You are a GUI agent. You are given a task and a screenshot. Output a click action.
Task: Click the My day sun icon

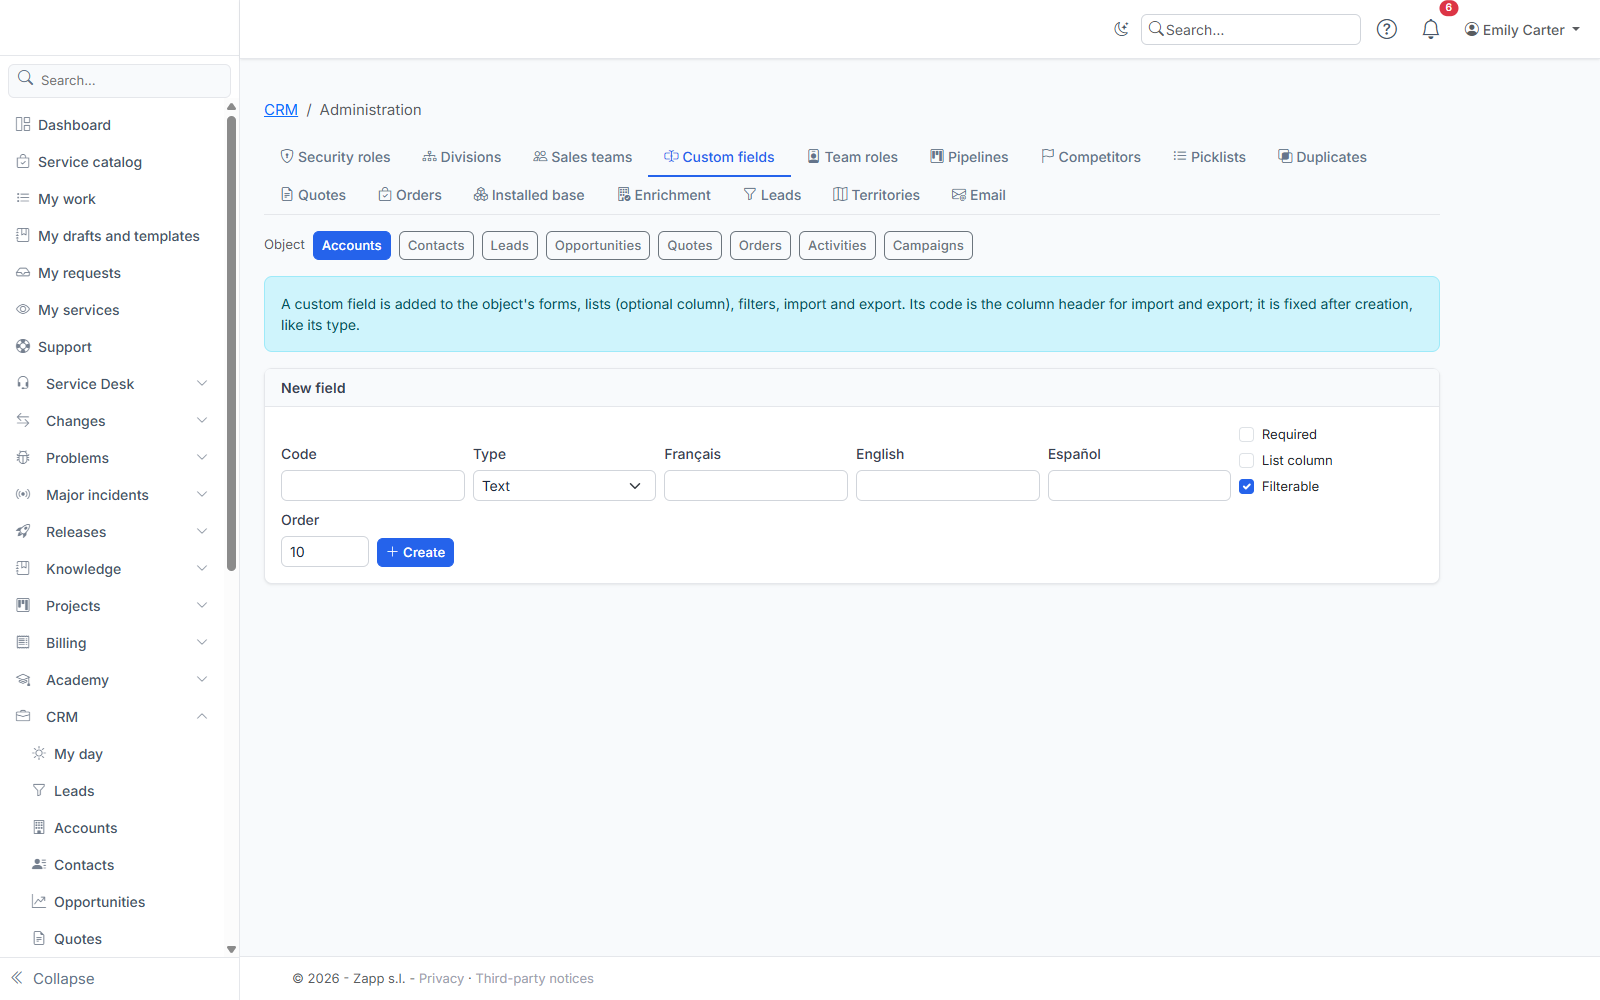tap(39, 754)
